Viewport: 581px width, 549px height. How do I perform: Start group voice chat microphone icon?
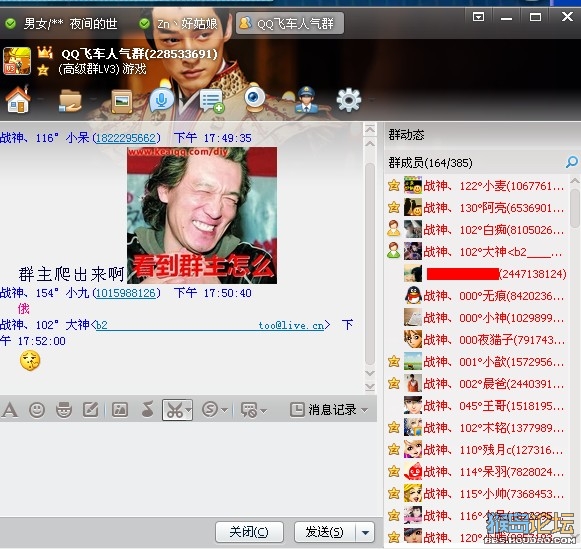pyautogui.click(x=162, y=99)
